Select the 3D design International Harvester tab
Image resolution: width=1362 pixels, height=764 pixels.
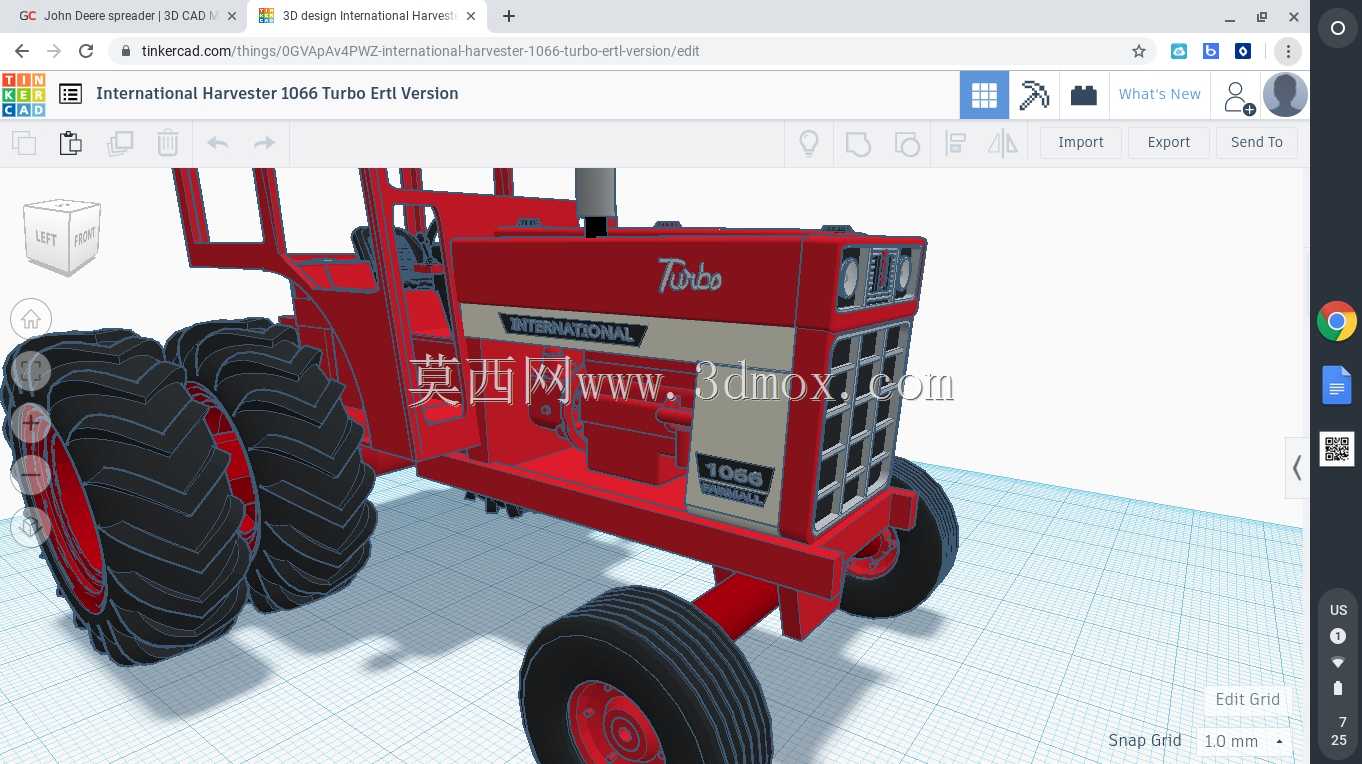click(x=368, y=16)
